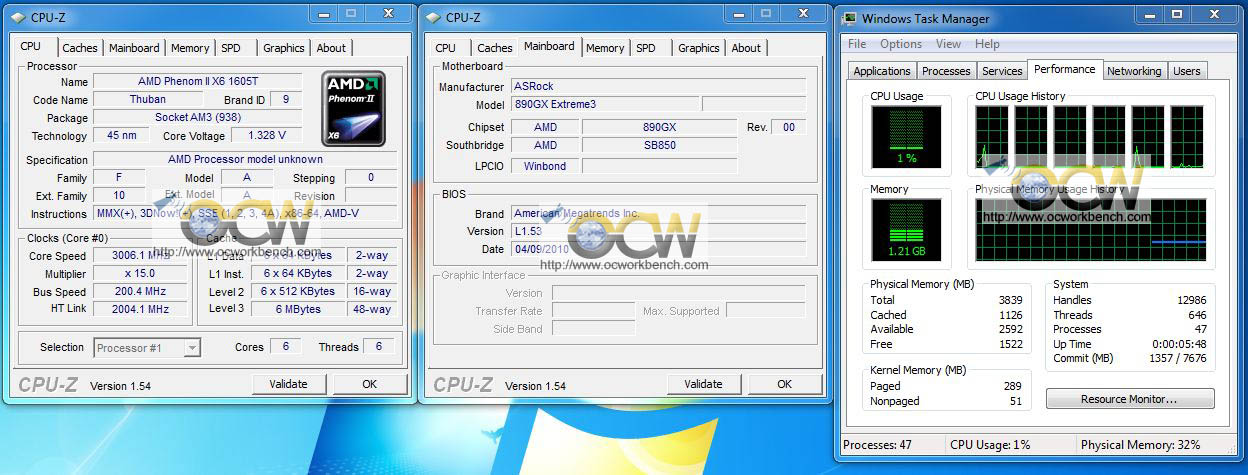Open the View menu in Task Manager
Screen dimensions: 1248x475
tap(948, 44)
